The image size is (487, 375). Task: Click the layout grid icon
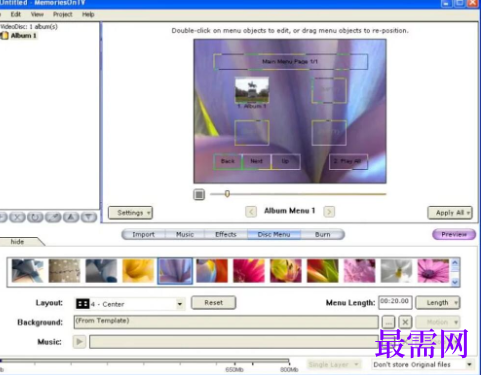point(82,304)
